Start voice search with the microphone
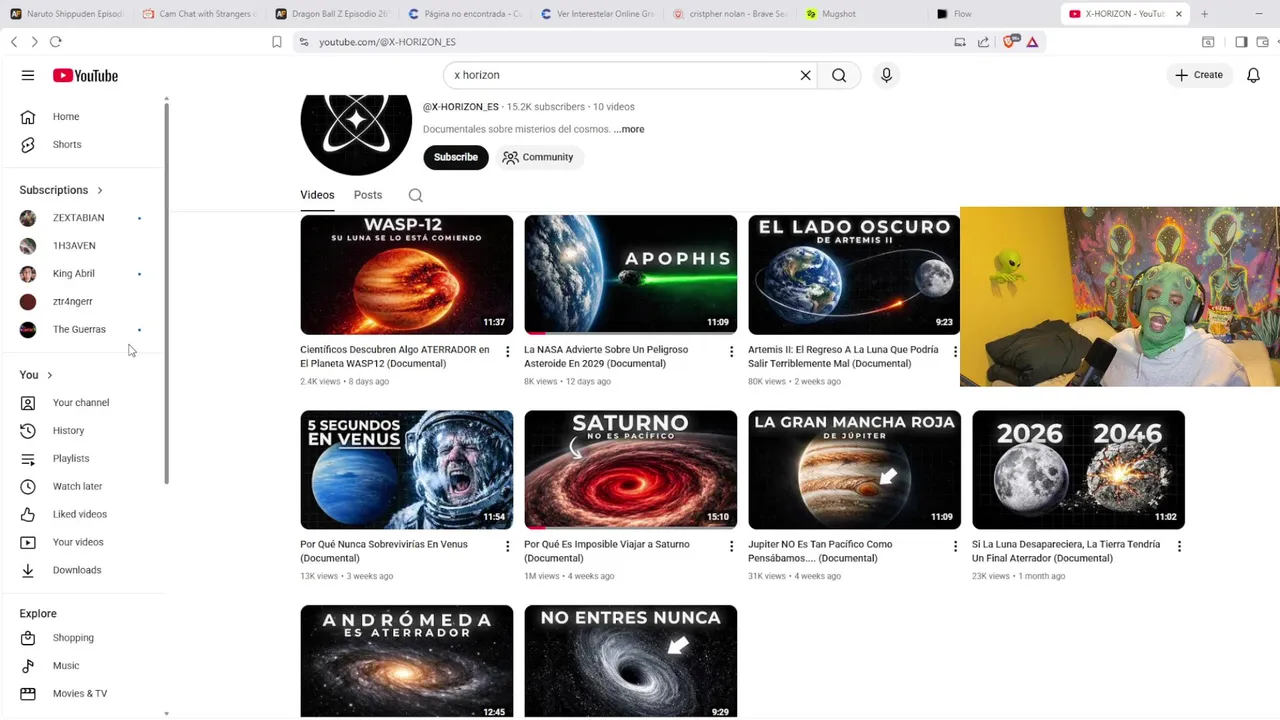This screenshot has width=1280, height=720. tap(886, 75)
